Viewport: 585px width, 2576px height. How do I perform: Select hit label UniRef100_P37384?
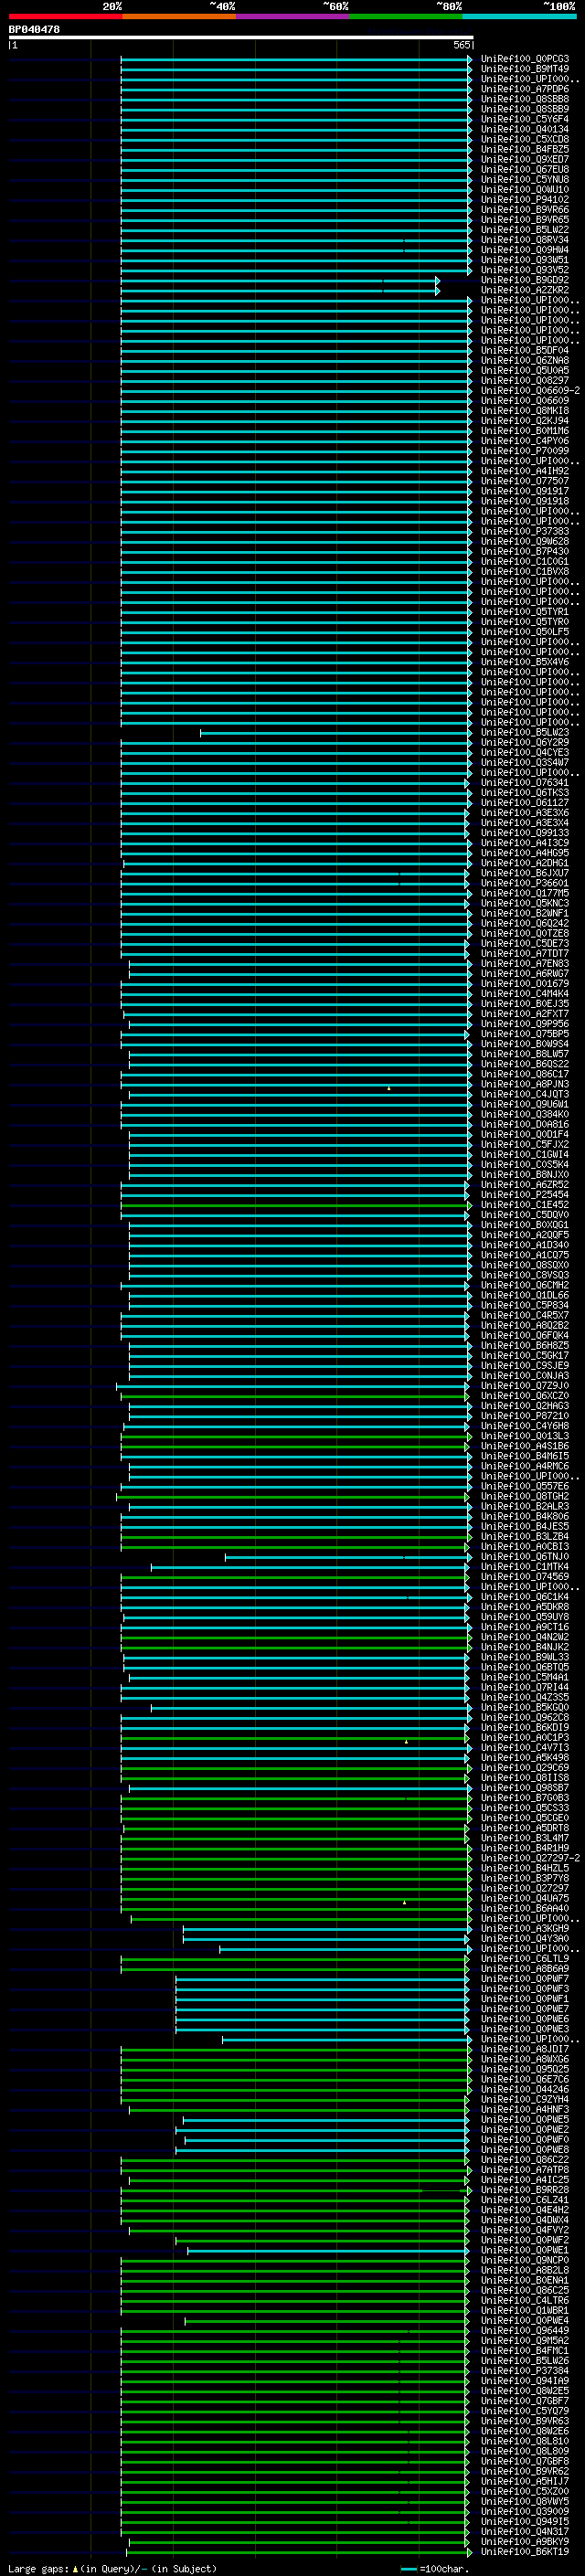tap(525, 2371)
